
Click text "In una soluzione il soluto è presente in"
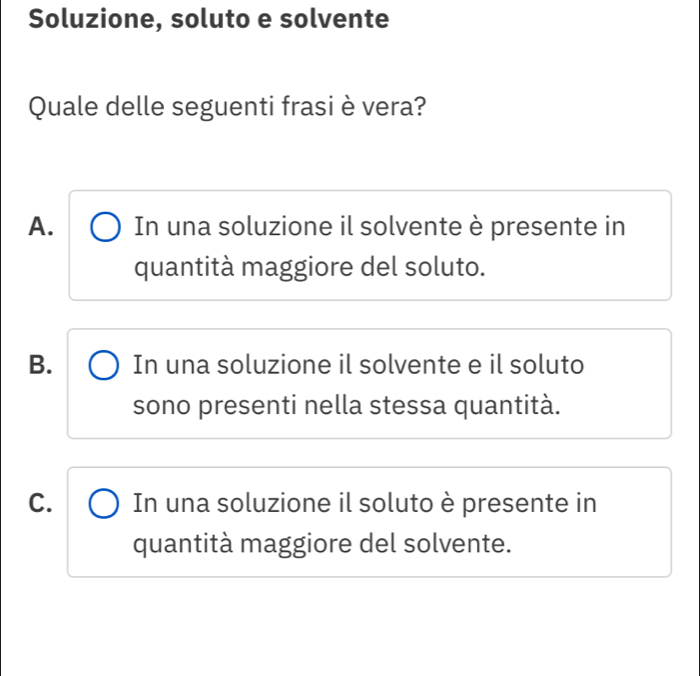pos(366,504)
